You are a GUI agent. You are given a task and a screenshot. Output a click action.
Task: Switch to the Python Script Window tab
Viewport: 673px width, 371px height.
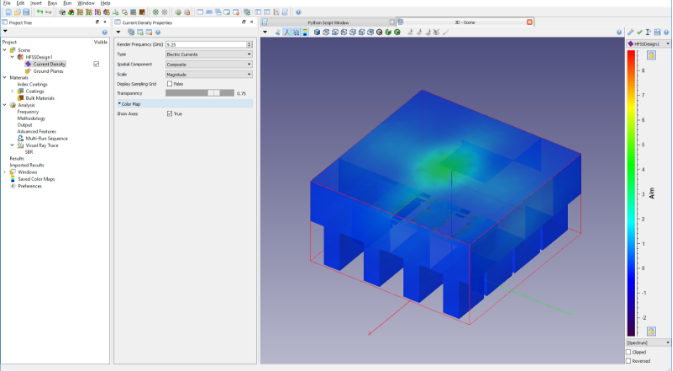(328, 22)
